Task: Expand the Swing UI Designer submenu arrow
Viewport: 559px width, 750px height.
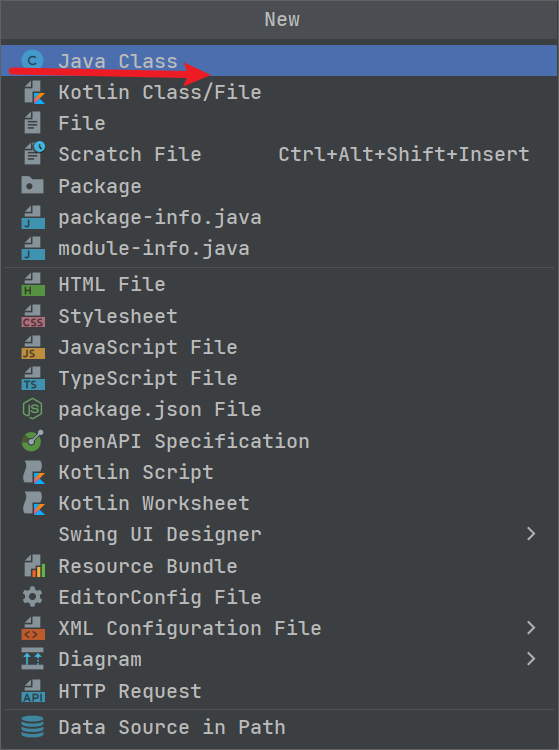Action: tap(531, 534)
